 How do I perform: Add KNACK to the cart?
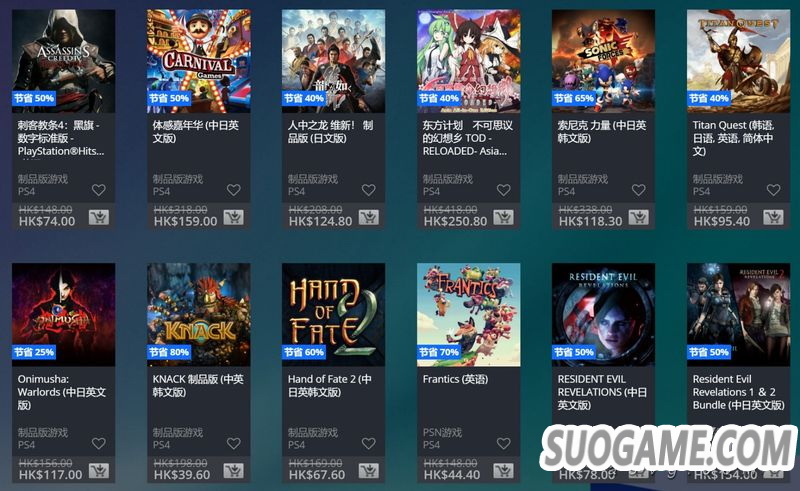[234, 471]
